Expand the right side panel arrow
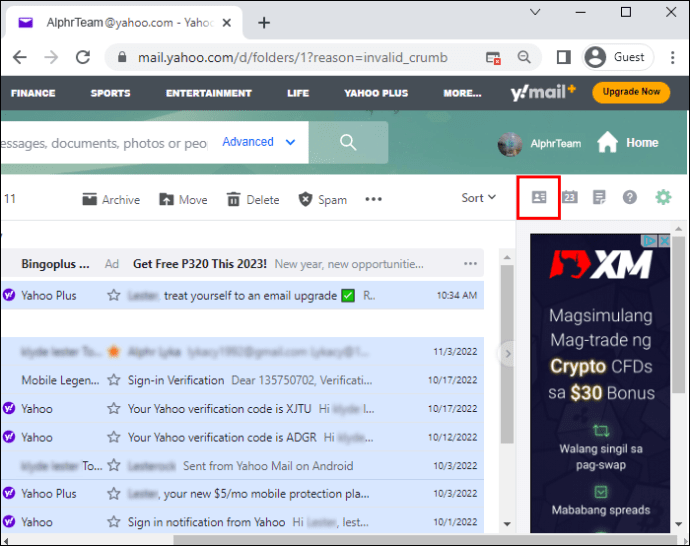This screenshot has height=546, width=690. coord(508,353)
